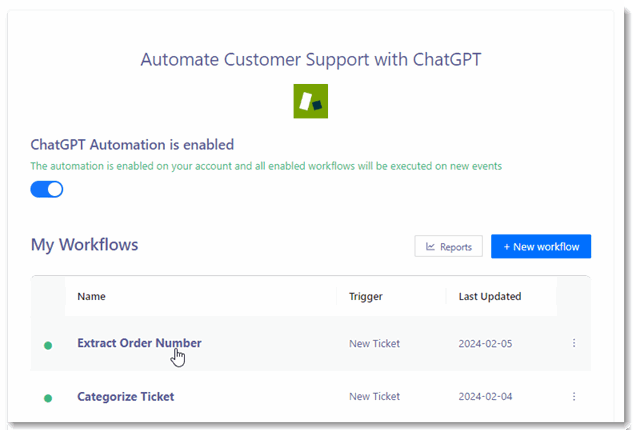
Task: Sort by the Trigger column header
Action: click(366, 297)
